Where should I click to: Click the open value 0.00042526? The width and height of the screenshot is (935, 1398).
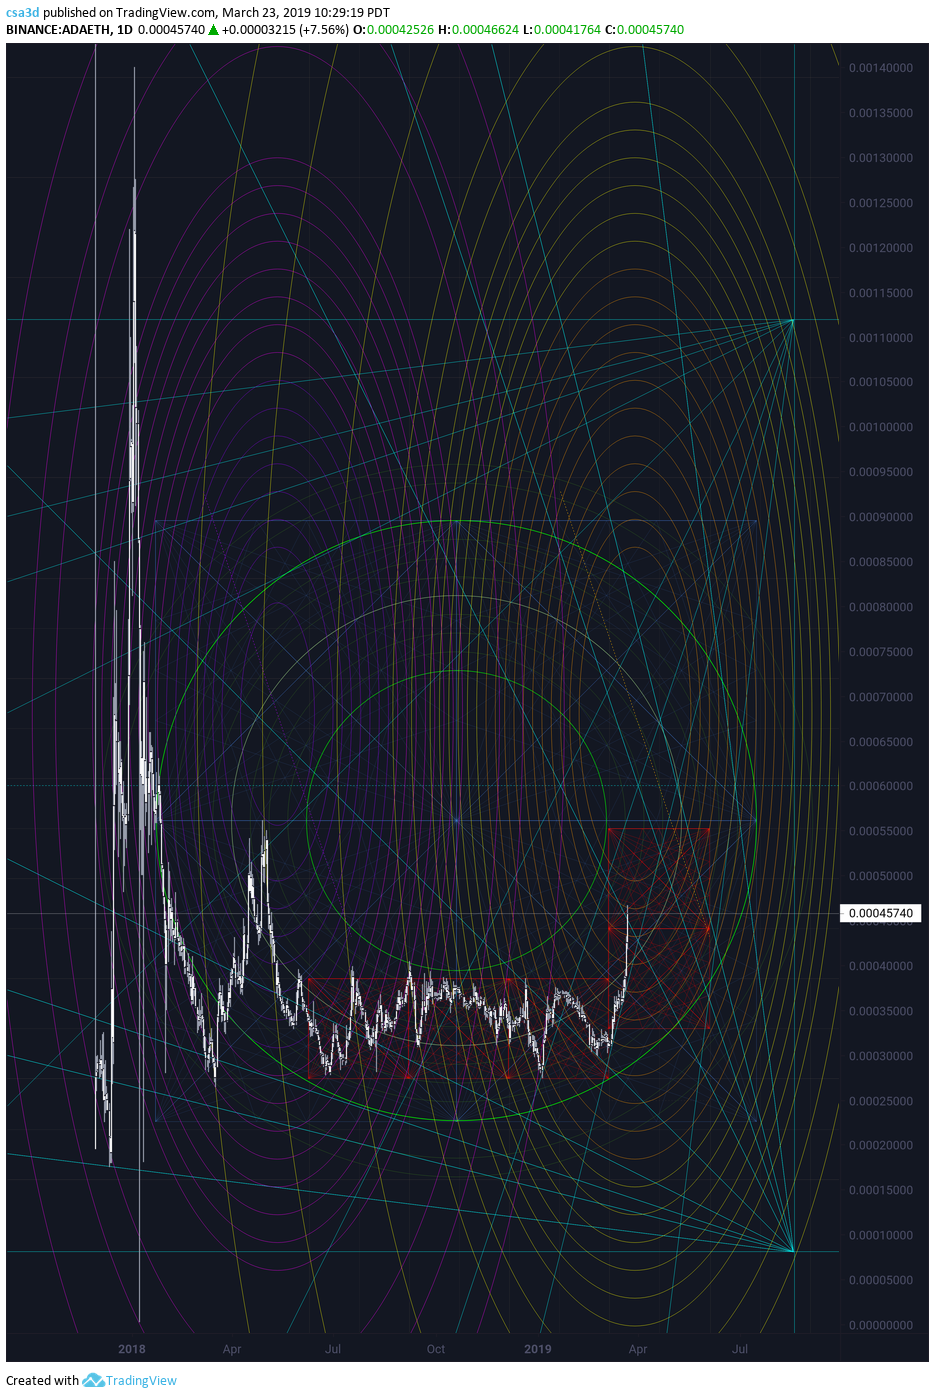point(400,30)
